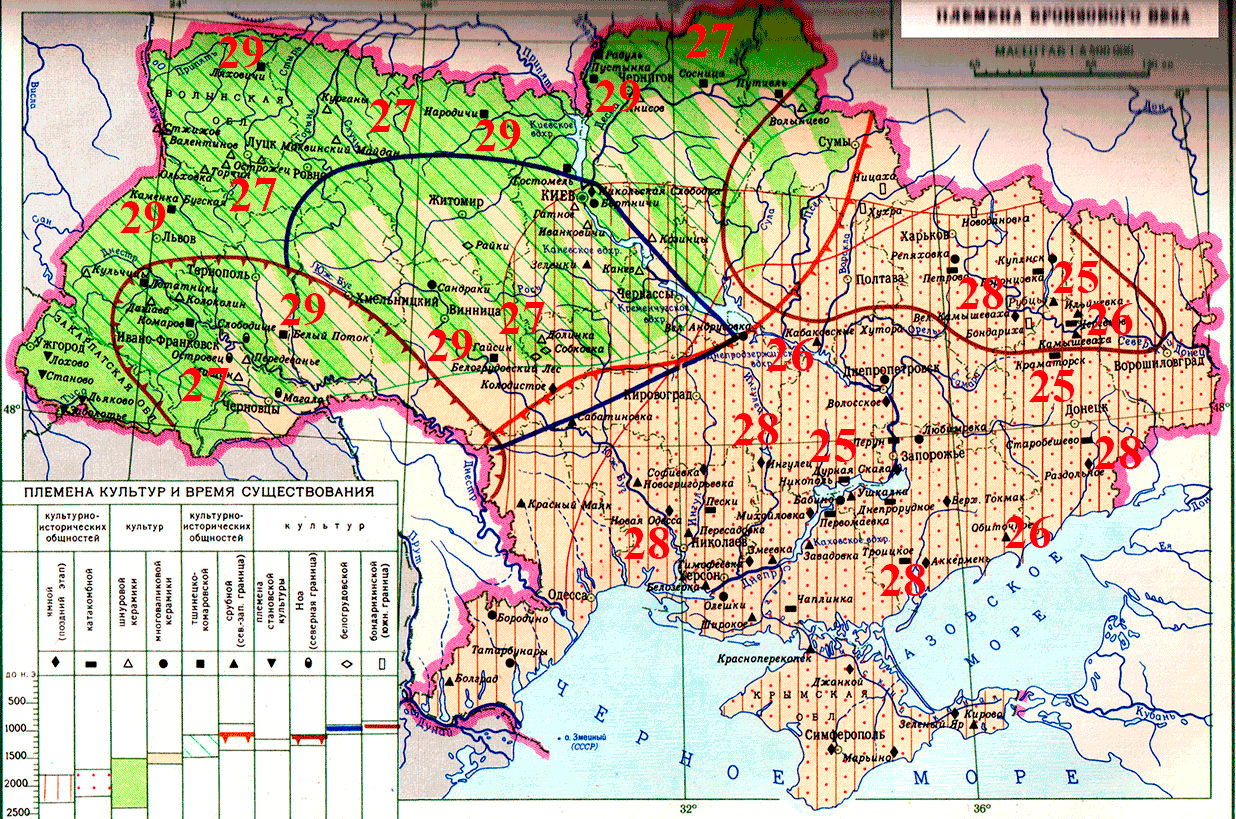Click the site label 'Волынцево'
The width and height of the screenshot is (1236, 819).
tap(799, 119)
